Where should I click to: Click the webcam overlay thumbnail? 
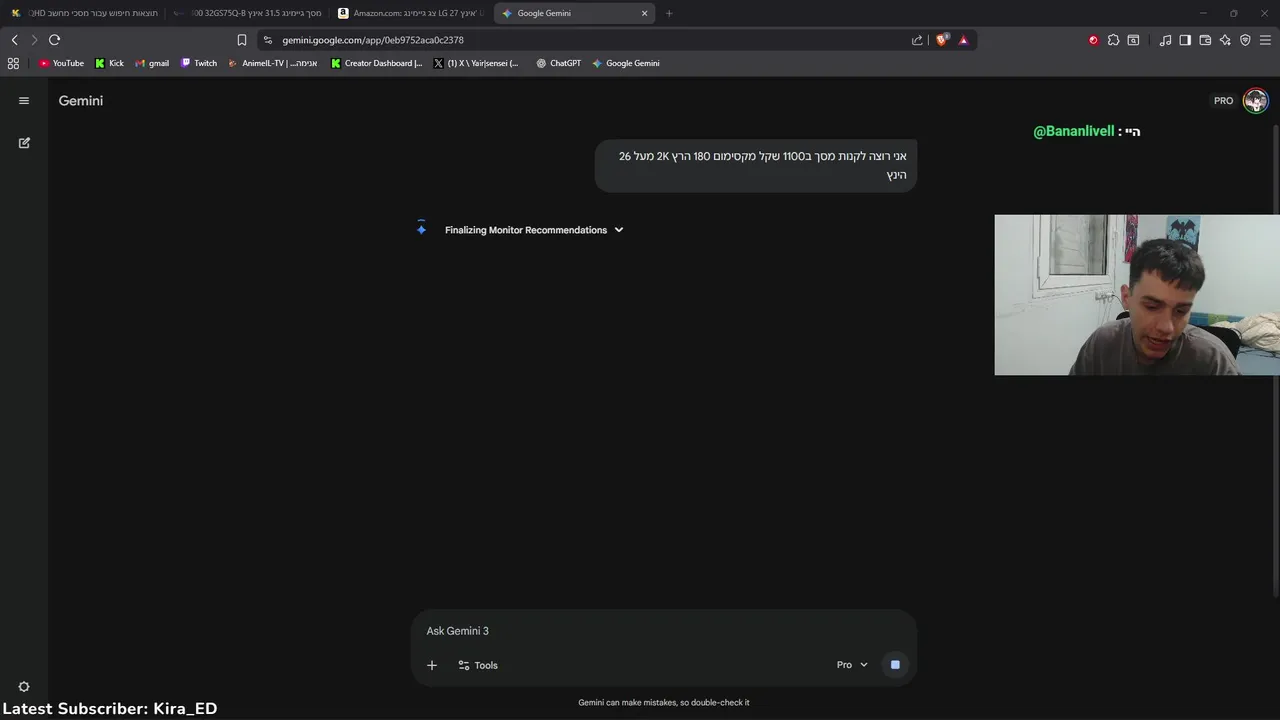click(x=1137, y=295)
